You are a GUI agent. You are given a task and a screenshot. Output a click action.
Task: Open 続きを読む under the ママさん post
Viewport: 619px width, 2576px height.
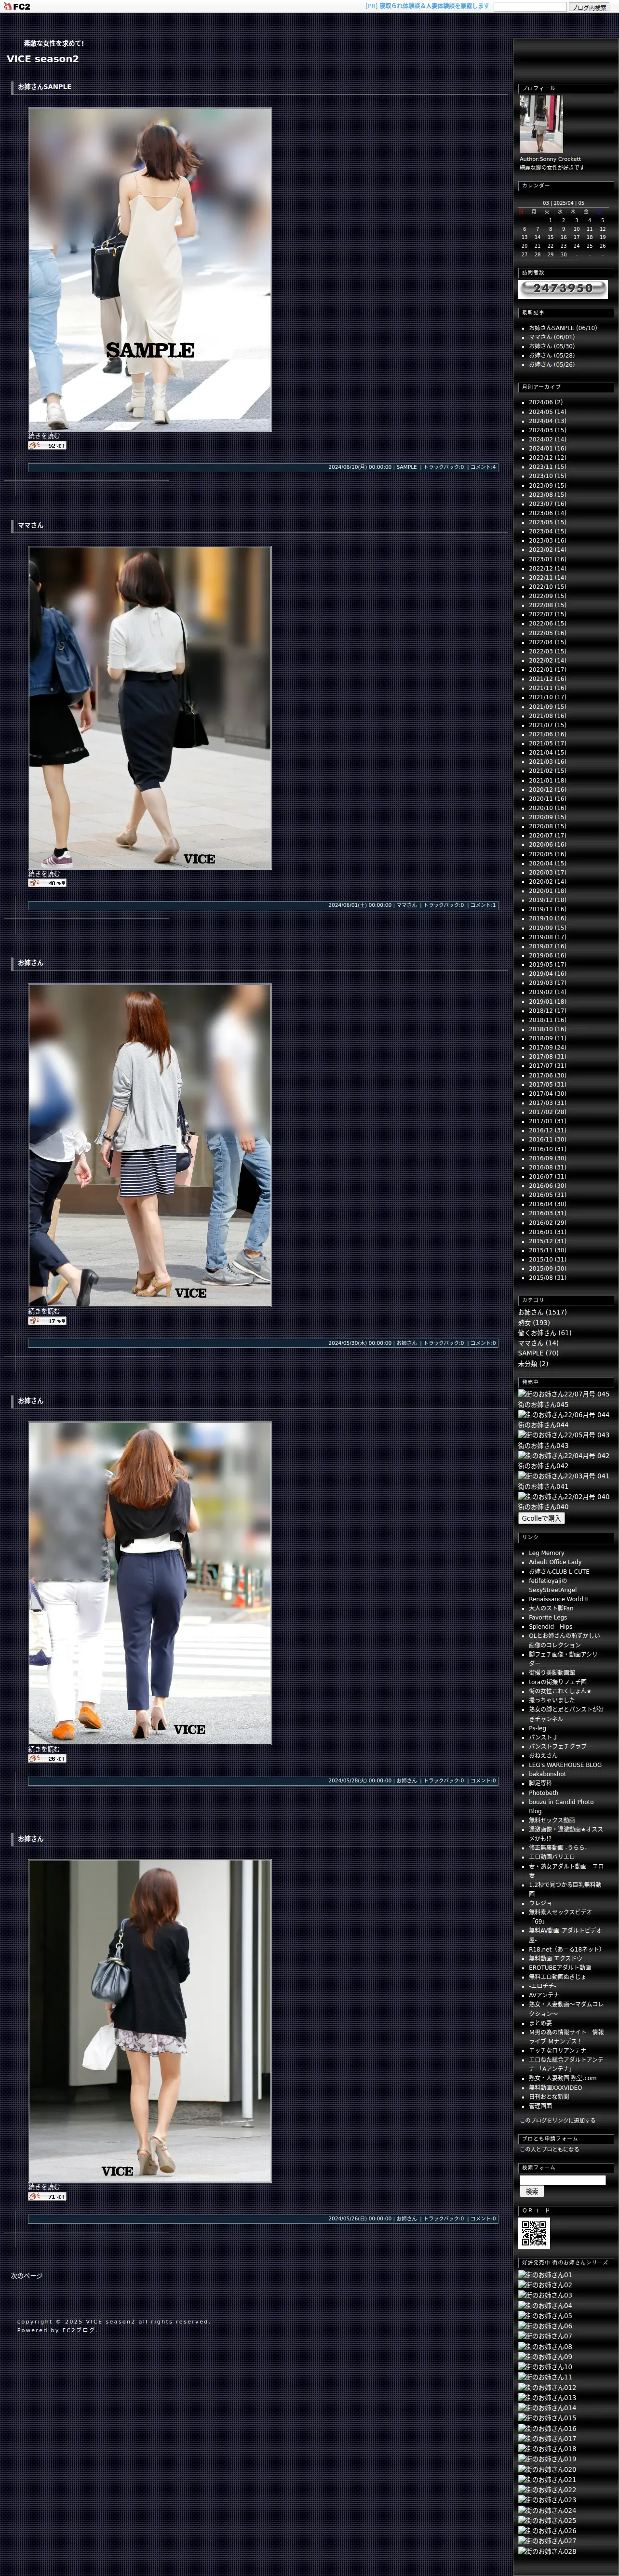[x=44, y=874]
